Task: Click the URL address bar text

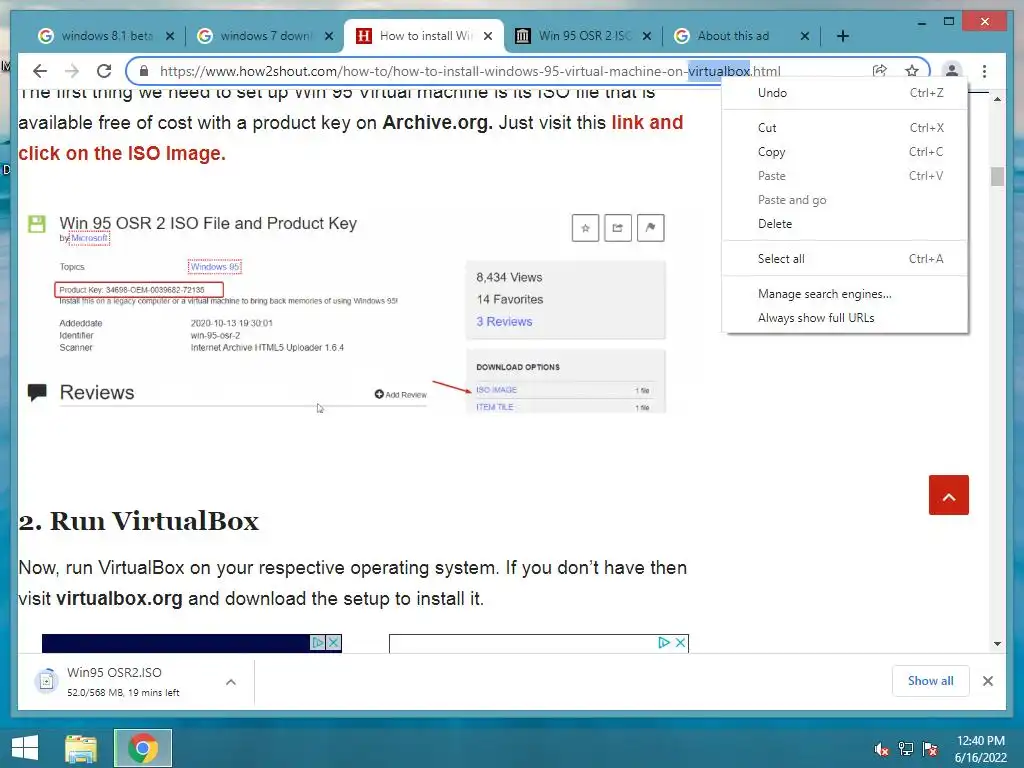Action: [x=470, y=71]
